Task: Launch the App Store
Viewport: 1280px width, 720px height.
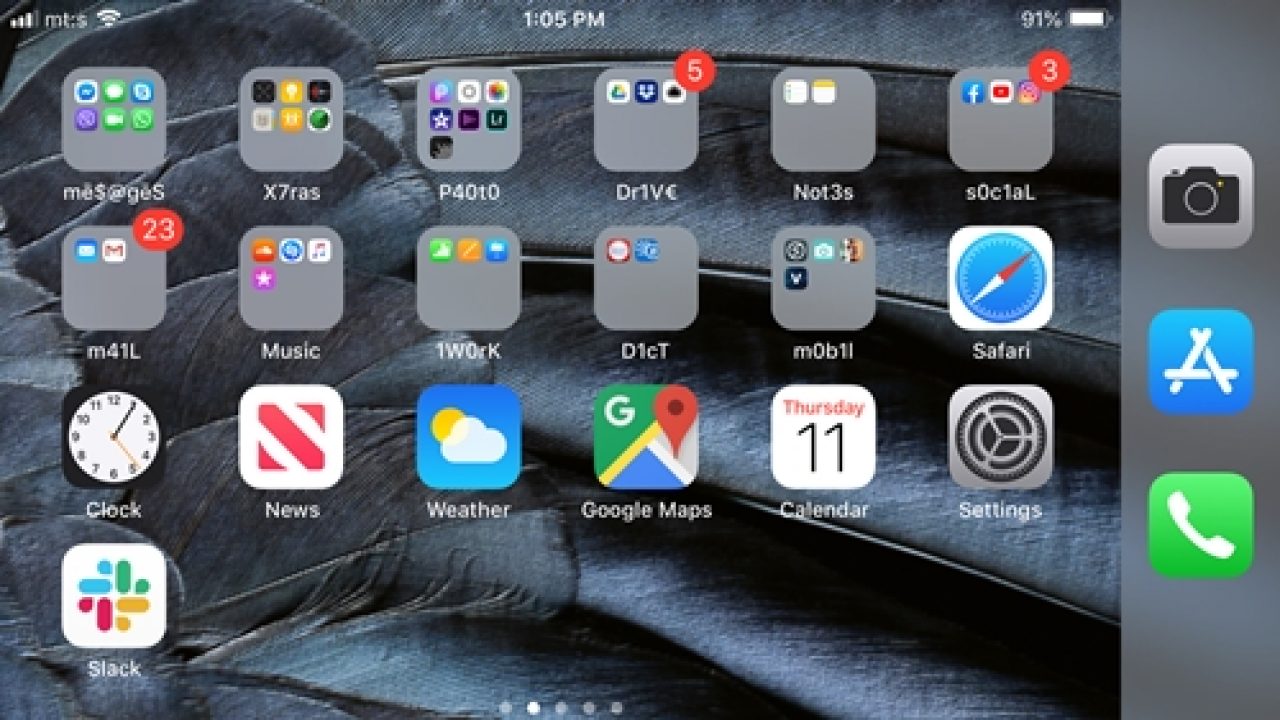Action: tap(1200, 360)
